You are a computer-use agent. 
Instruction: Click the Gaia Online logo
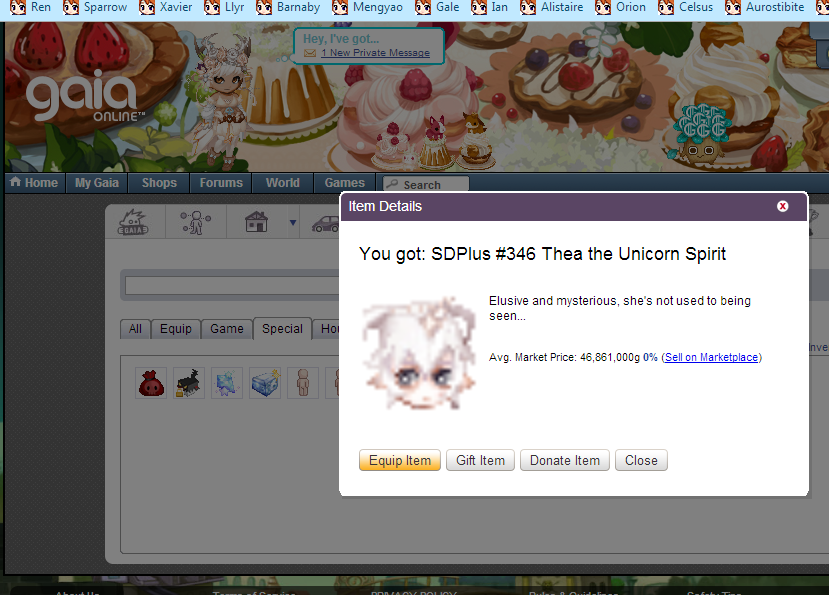click(84, 97)
